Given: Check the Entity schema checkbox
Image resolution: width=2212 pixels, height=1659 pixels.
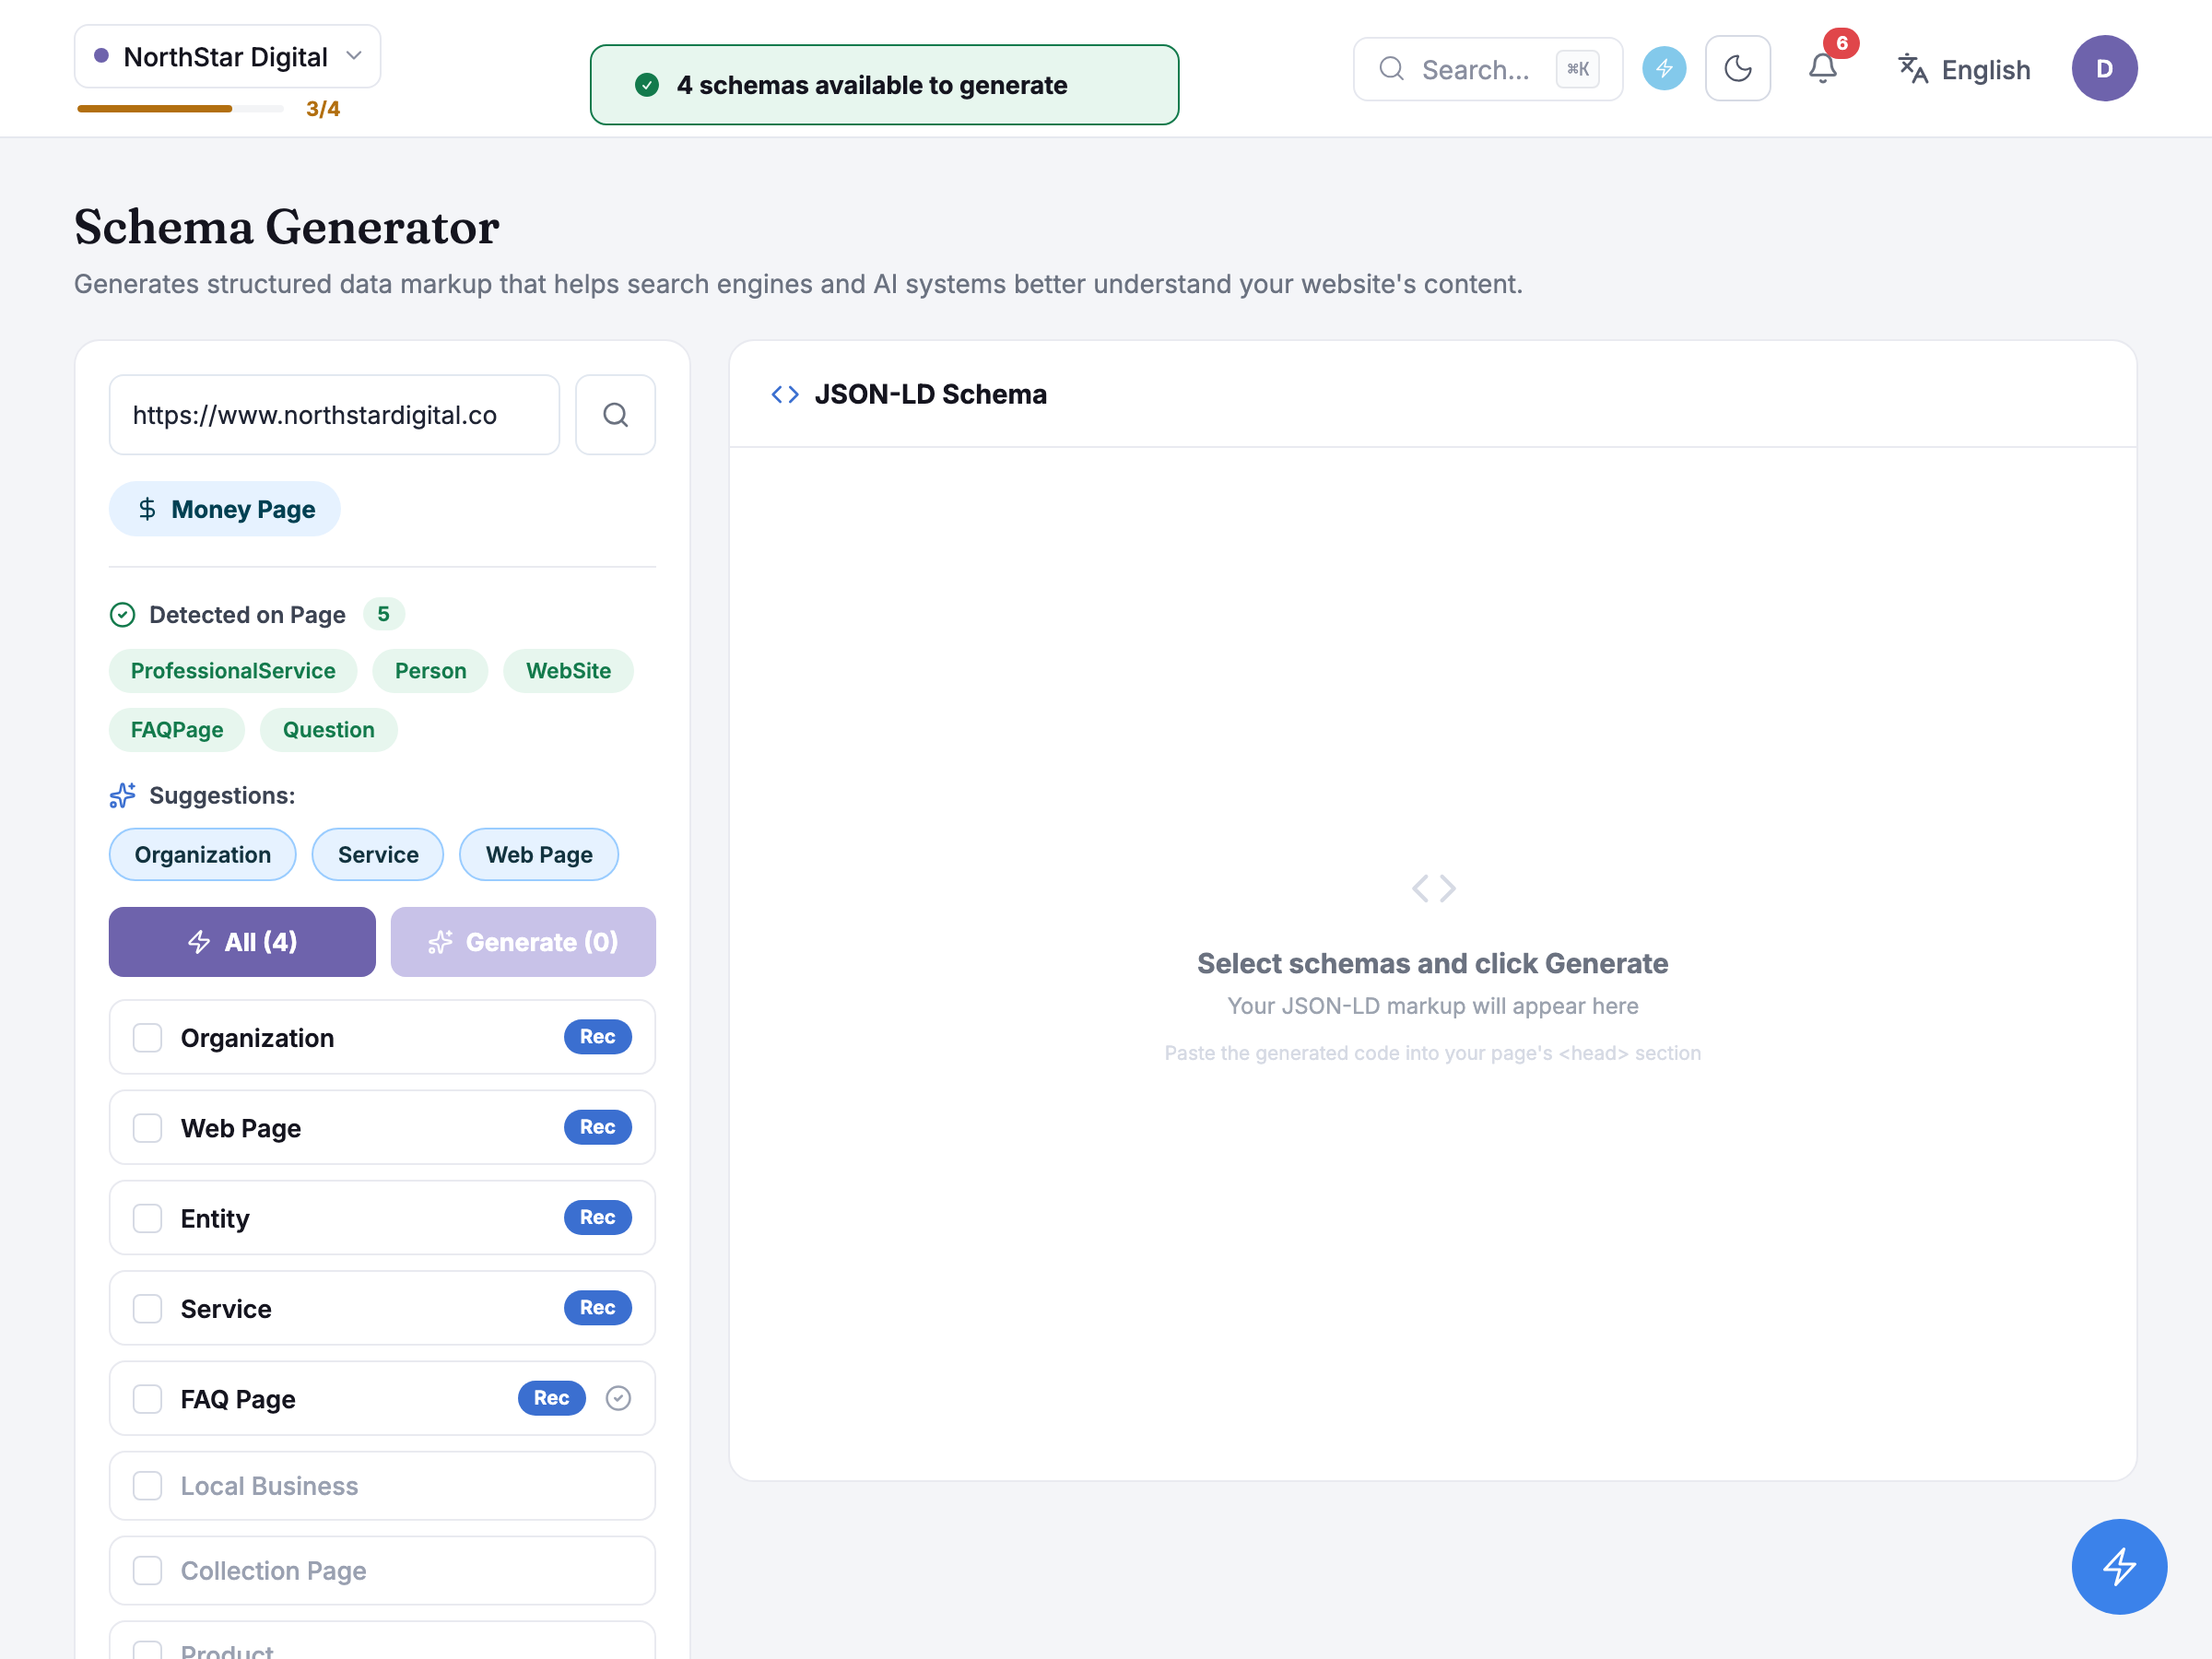Looking at the screenshot, I should pyautogui.click(x=148, y=1218).
